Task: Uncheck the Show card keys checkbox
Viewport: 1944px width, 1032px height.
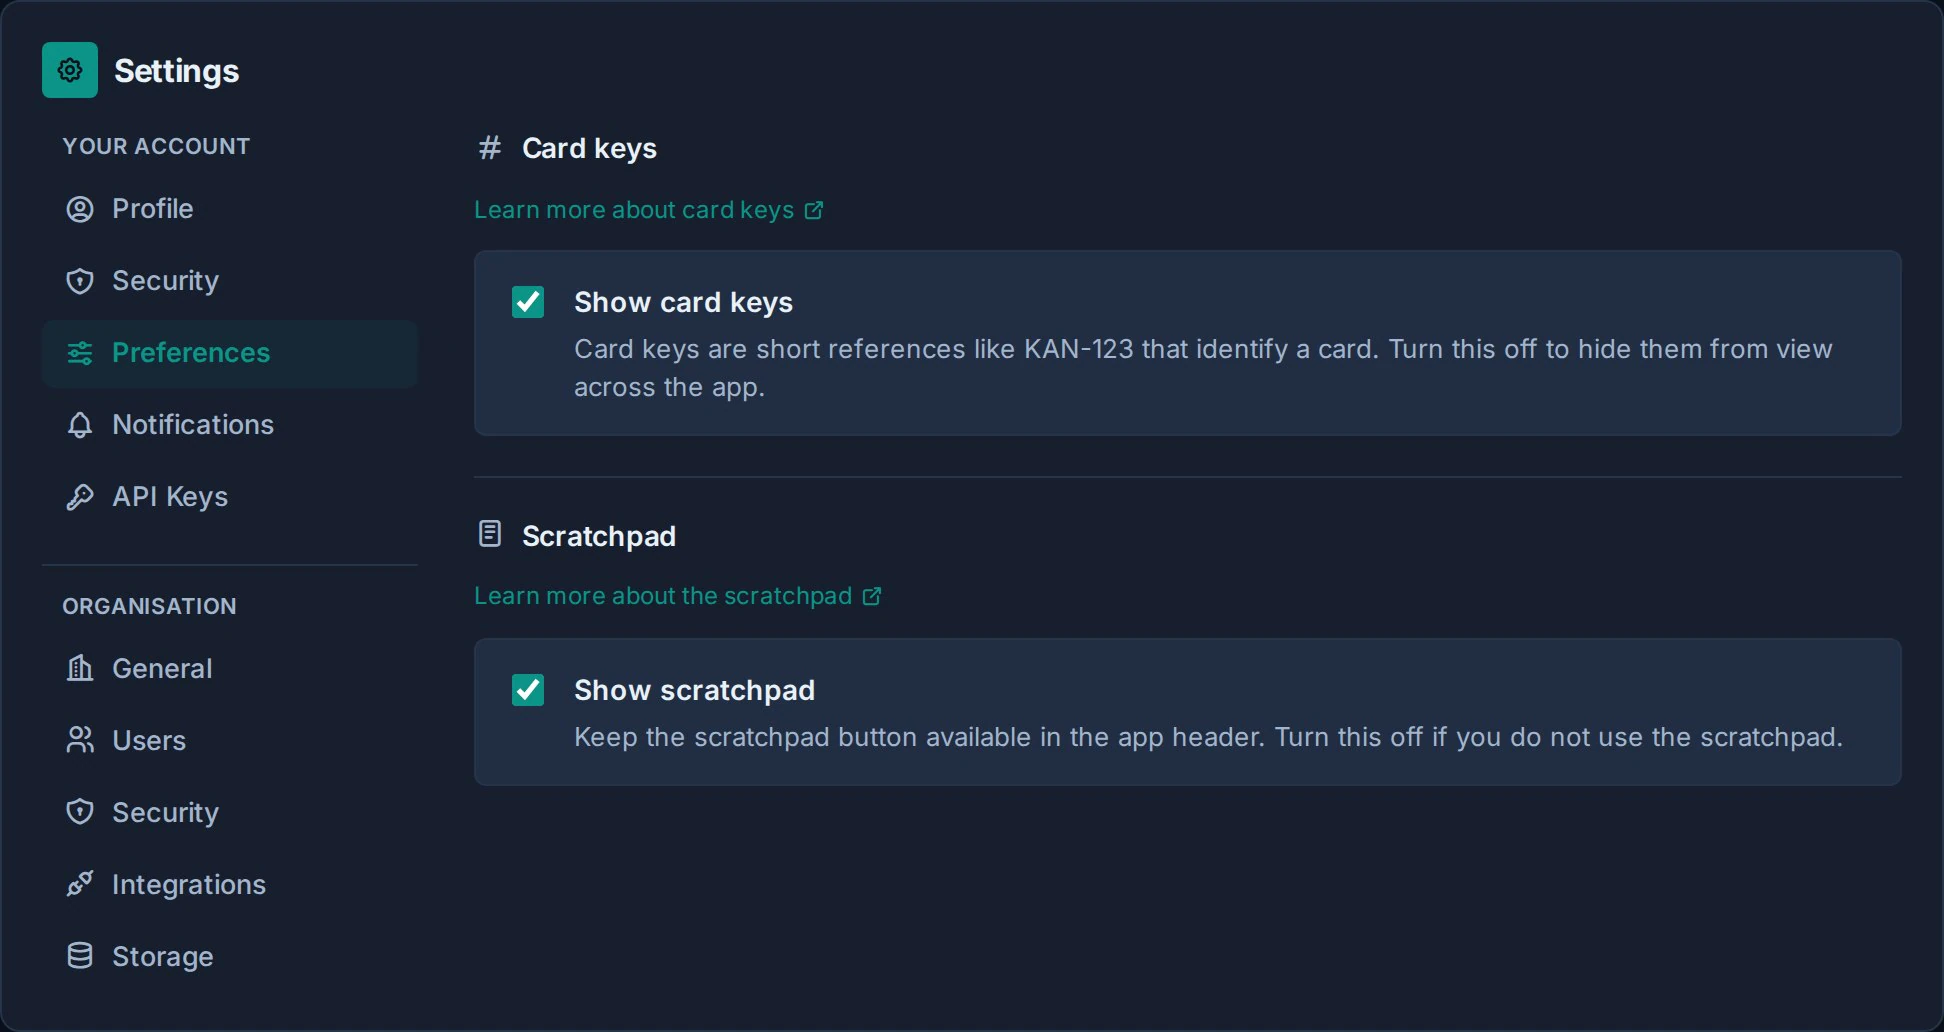Action: 528,302
